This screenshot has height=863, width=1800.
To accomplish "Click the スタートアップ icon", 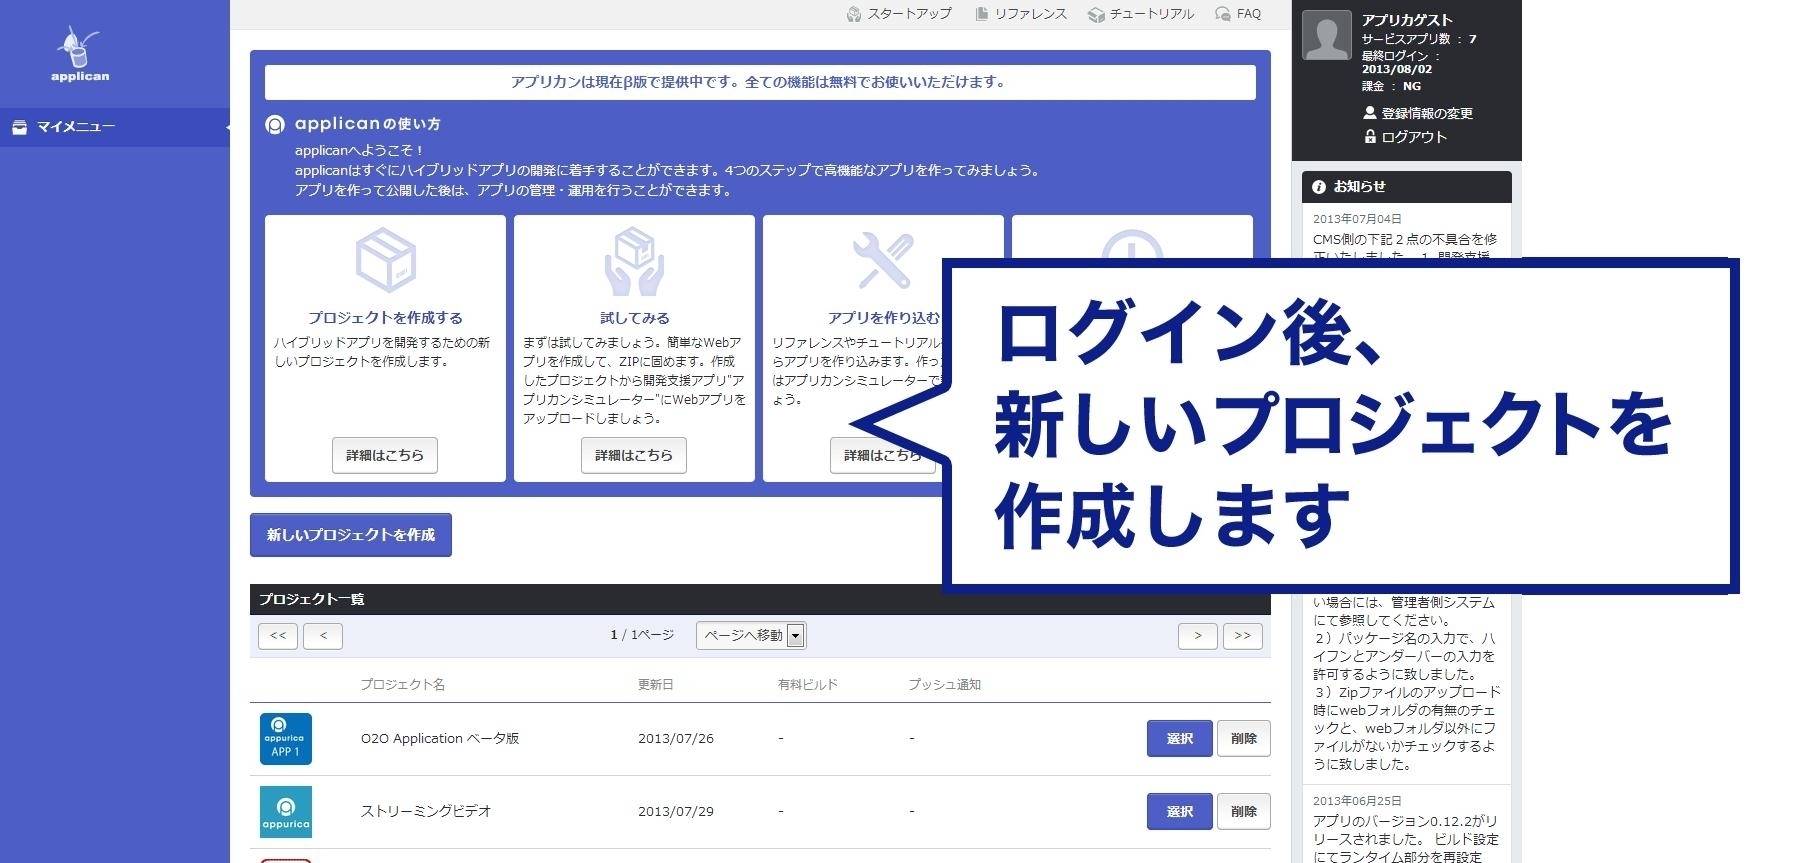I will (854, 14).
